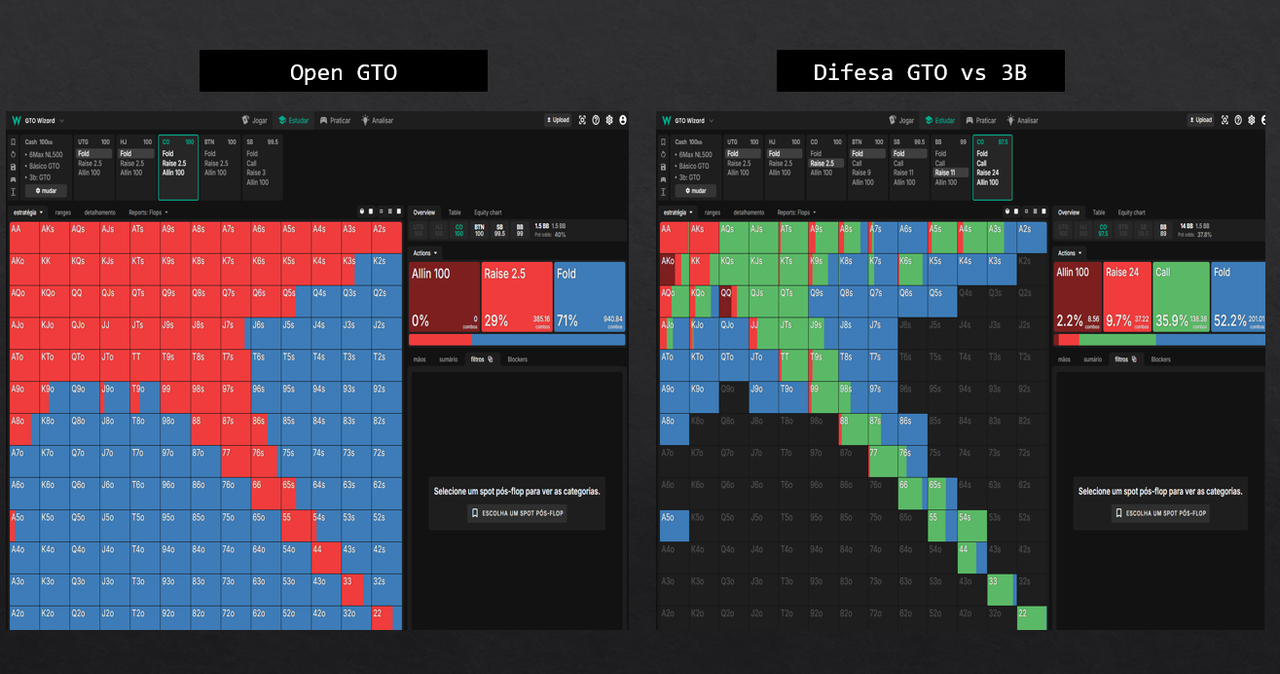Click the help icon in the Difesa GTO window
Screen dimensions: 1280x674
(x=1240, y=120)
